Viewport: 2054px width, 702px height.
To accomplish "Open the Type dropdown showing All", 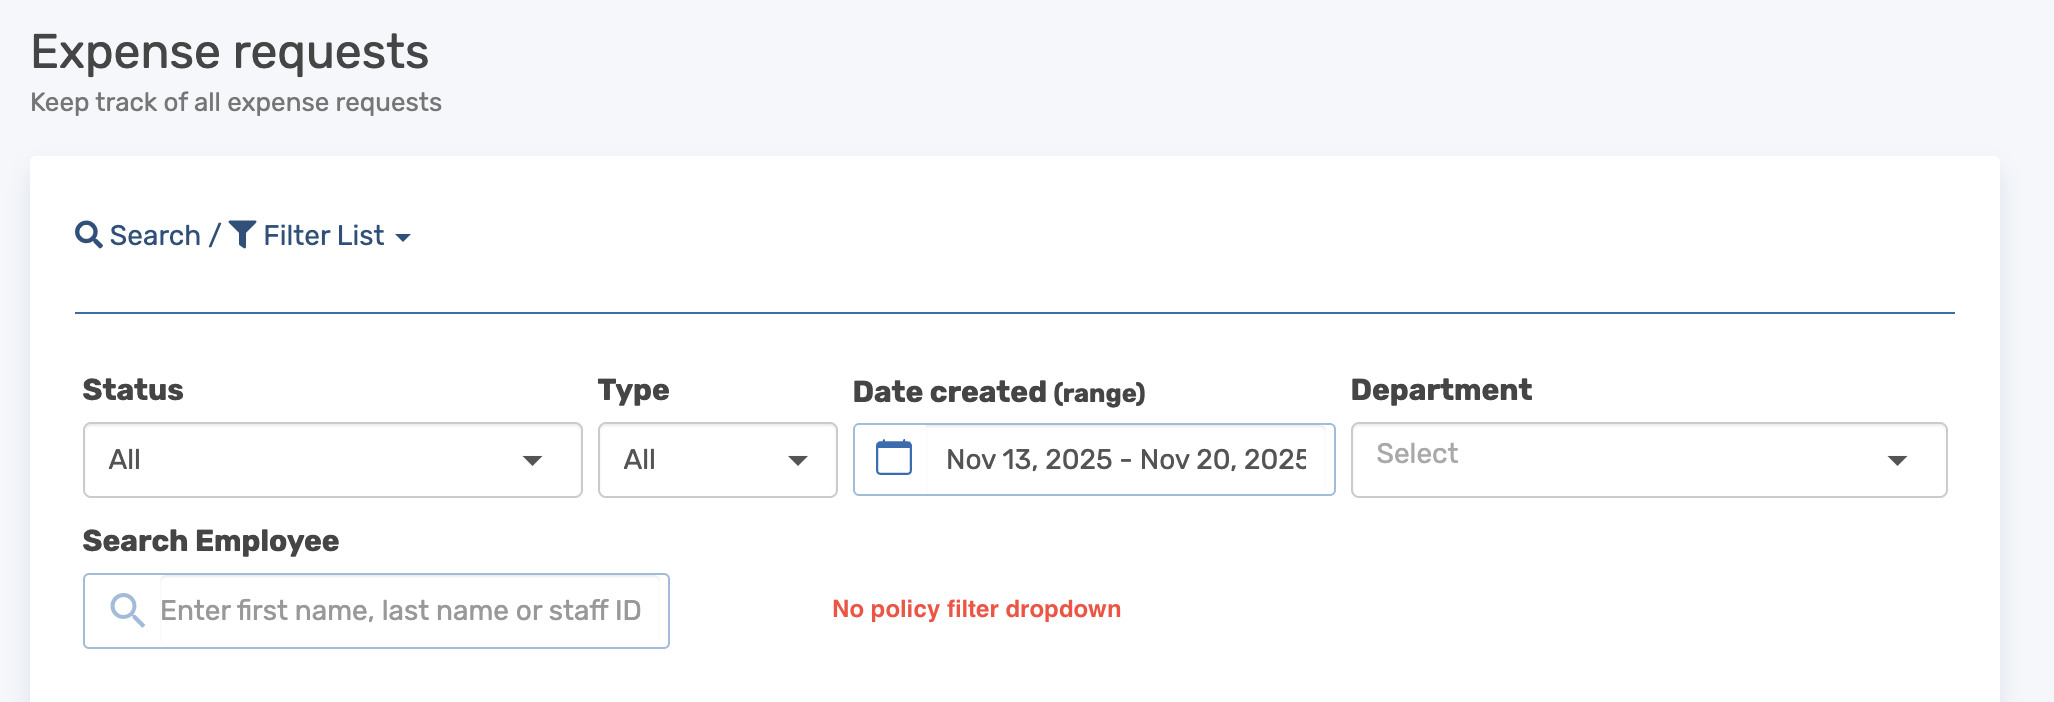I will coord(700,460).
